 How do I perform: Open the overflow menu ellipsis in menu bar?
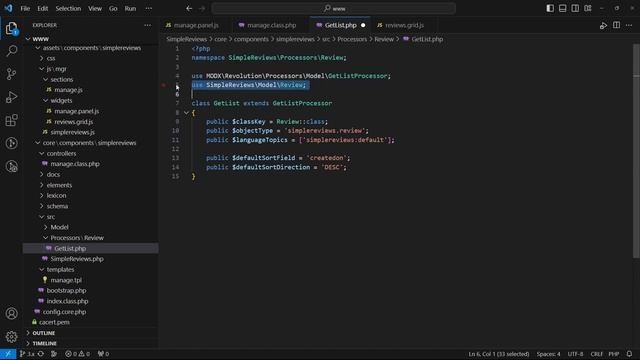(149, 8)
